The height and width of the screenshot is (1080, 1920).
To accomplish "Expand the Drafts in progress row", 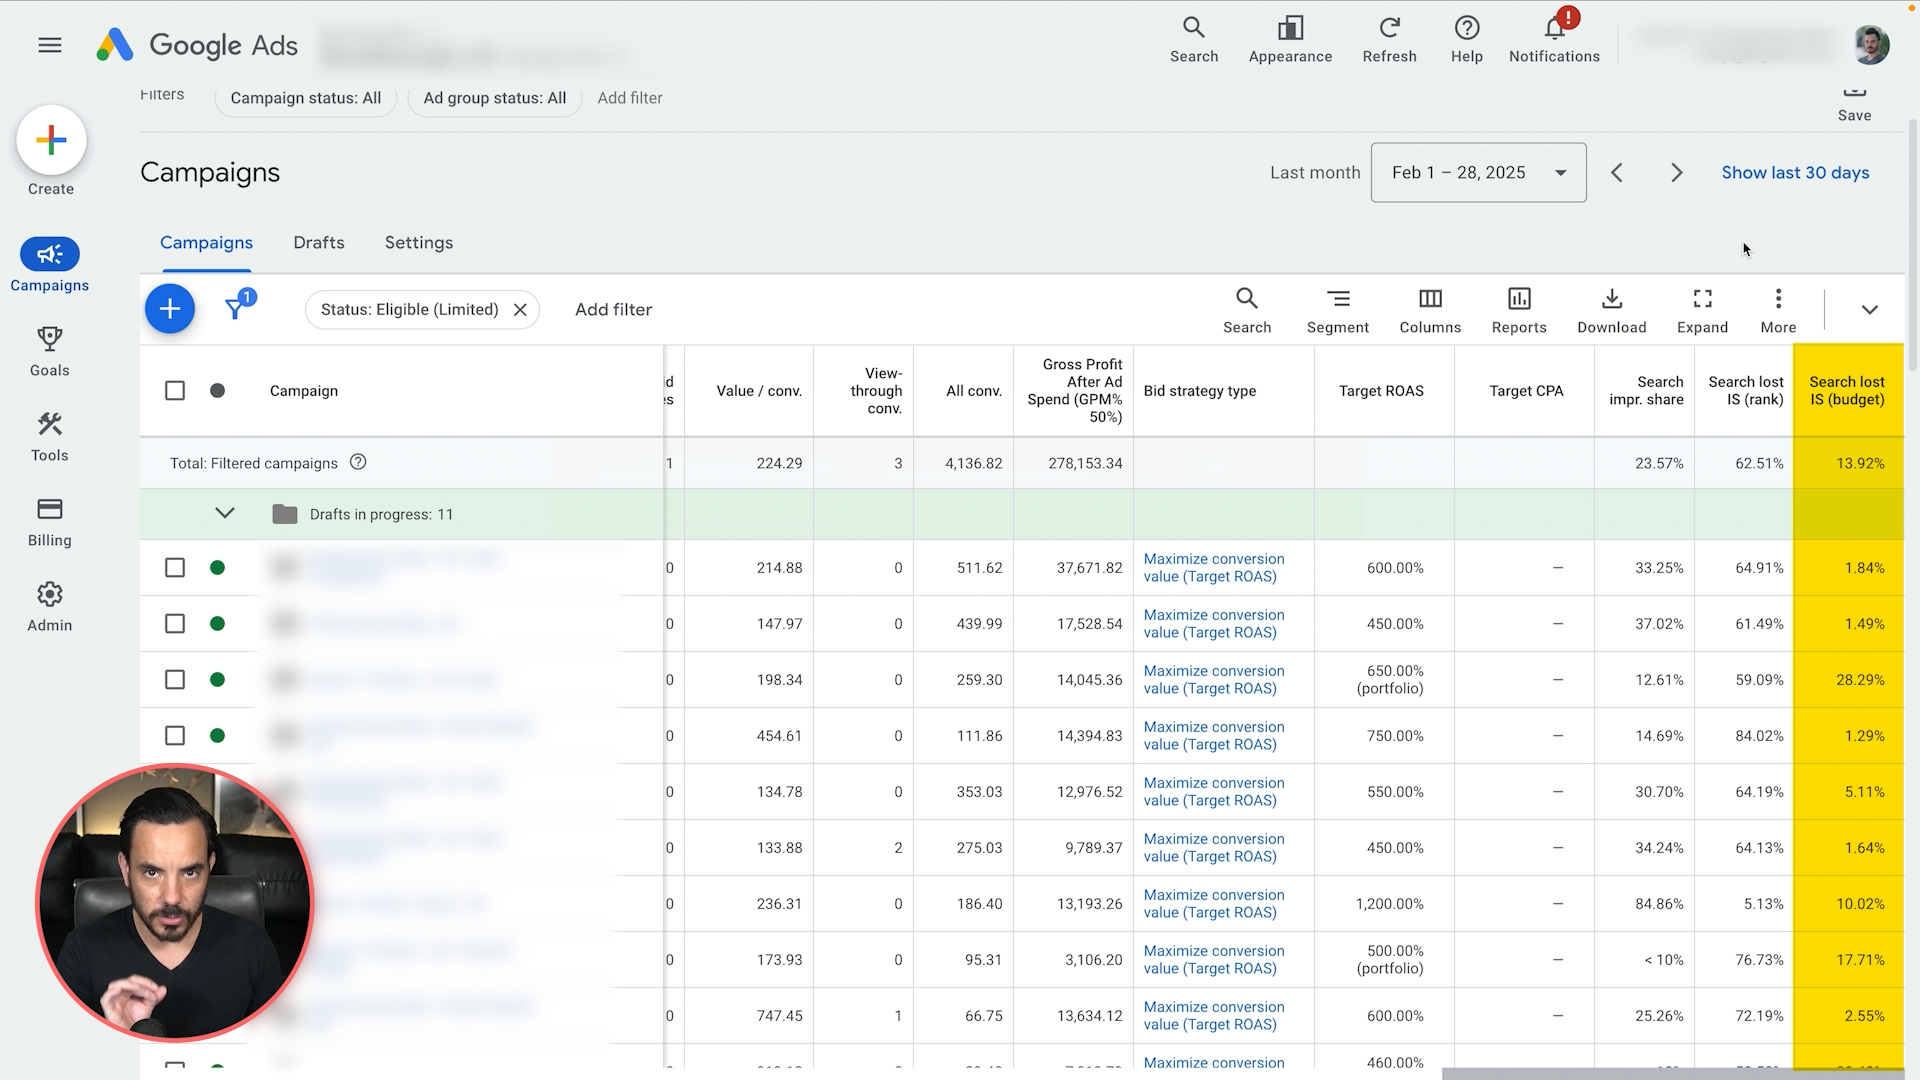I will pyautogui.click(x=225, y=513).
